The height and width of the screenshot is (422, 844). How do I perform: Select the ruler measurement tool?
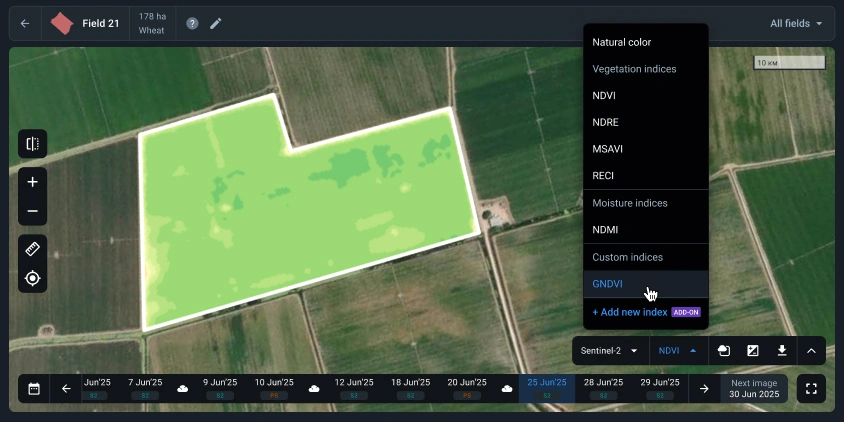point(32,249)
